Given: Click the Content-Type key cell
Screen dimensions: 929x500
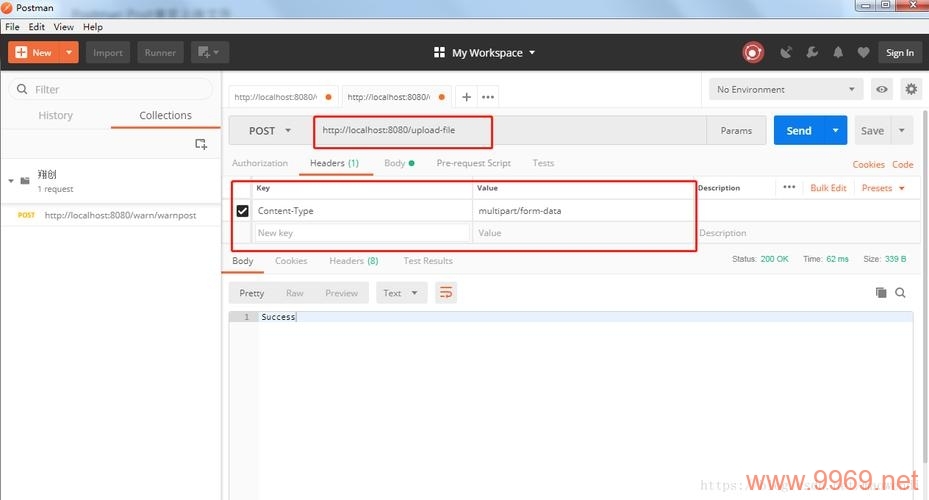Looking at the screenshot, I should (x=363, y=211).
